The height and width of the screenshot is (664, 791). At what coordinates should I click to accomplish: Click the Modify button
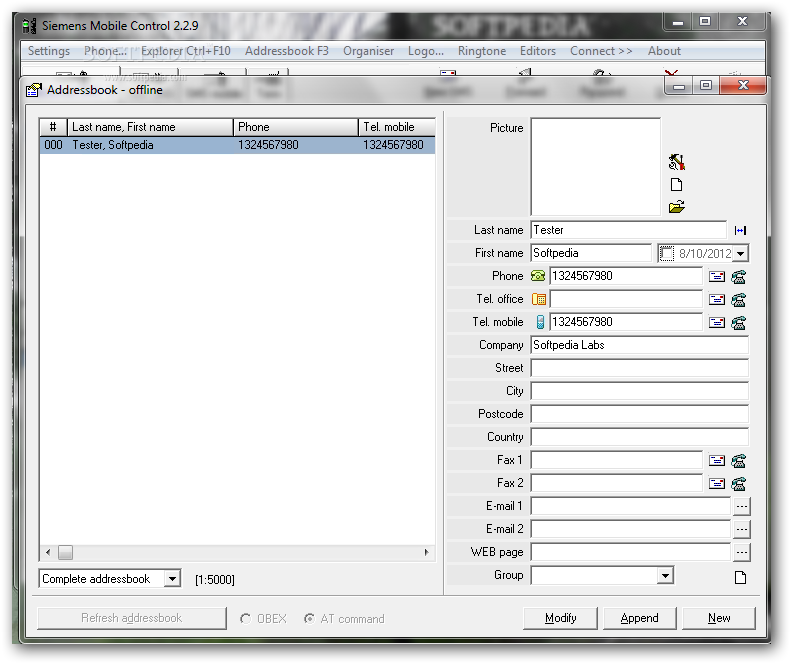tap(560, 618)
